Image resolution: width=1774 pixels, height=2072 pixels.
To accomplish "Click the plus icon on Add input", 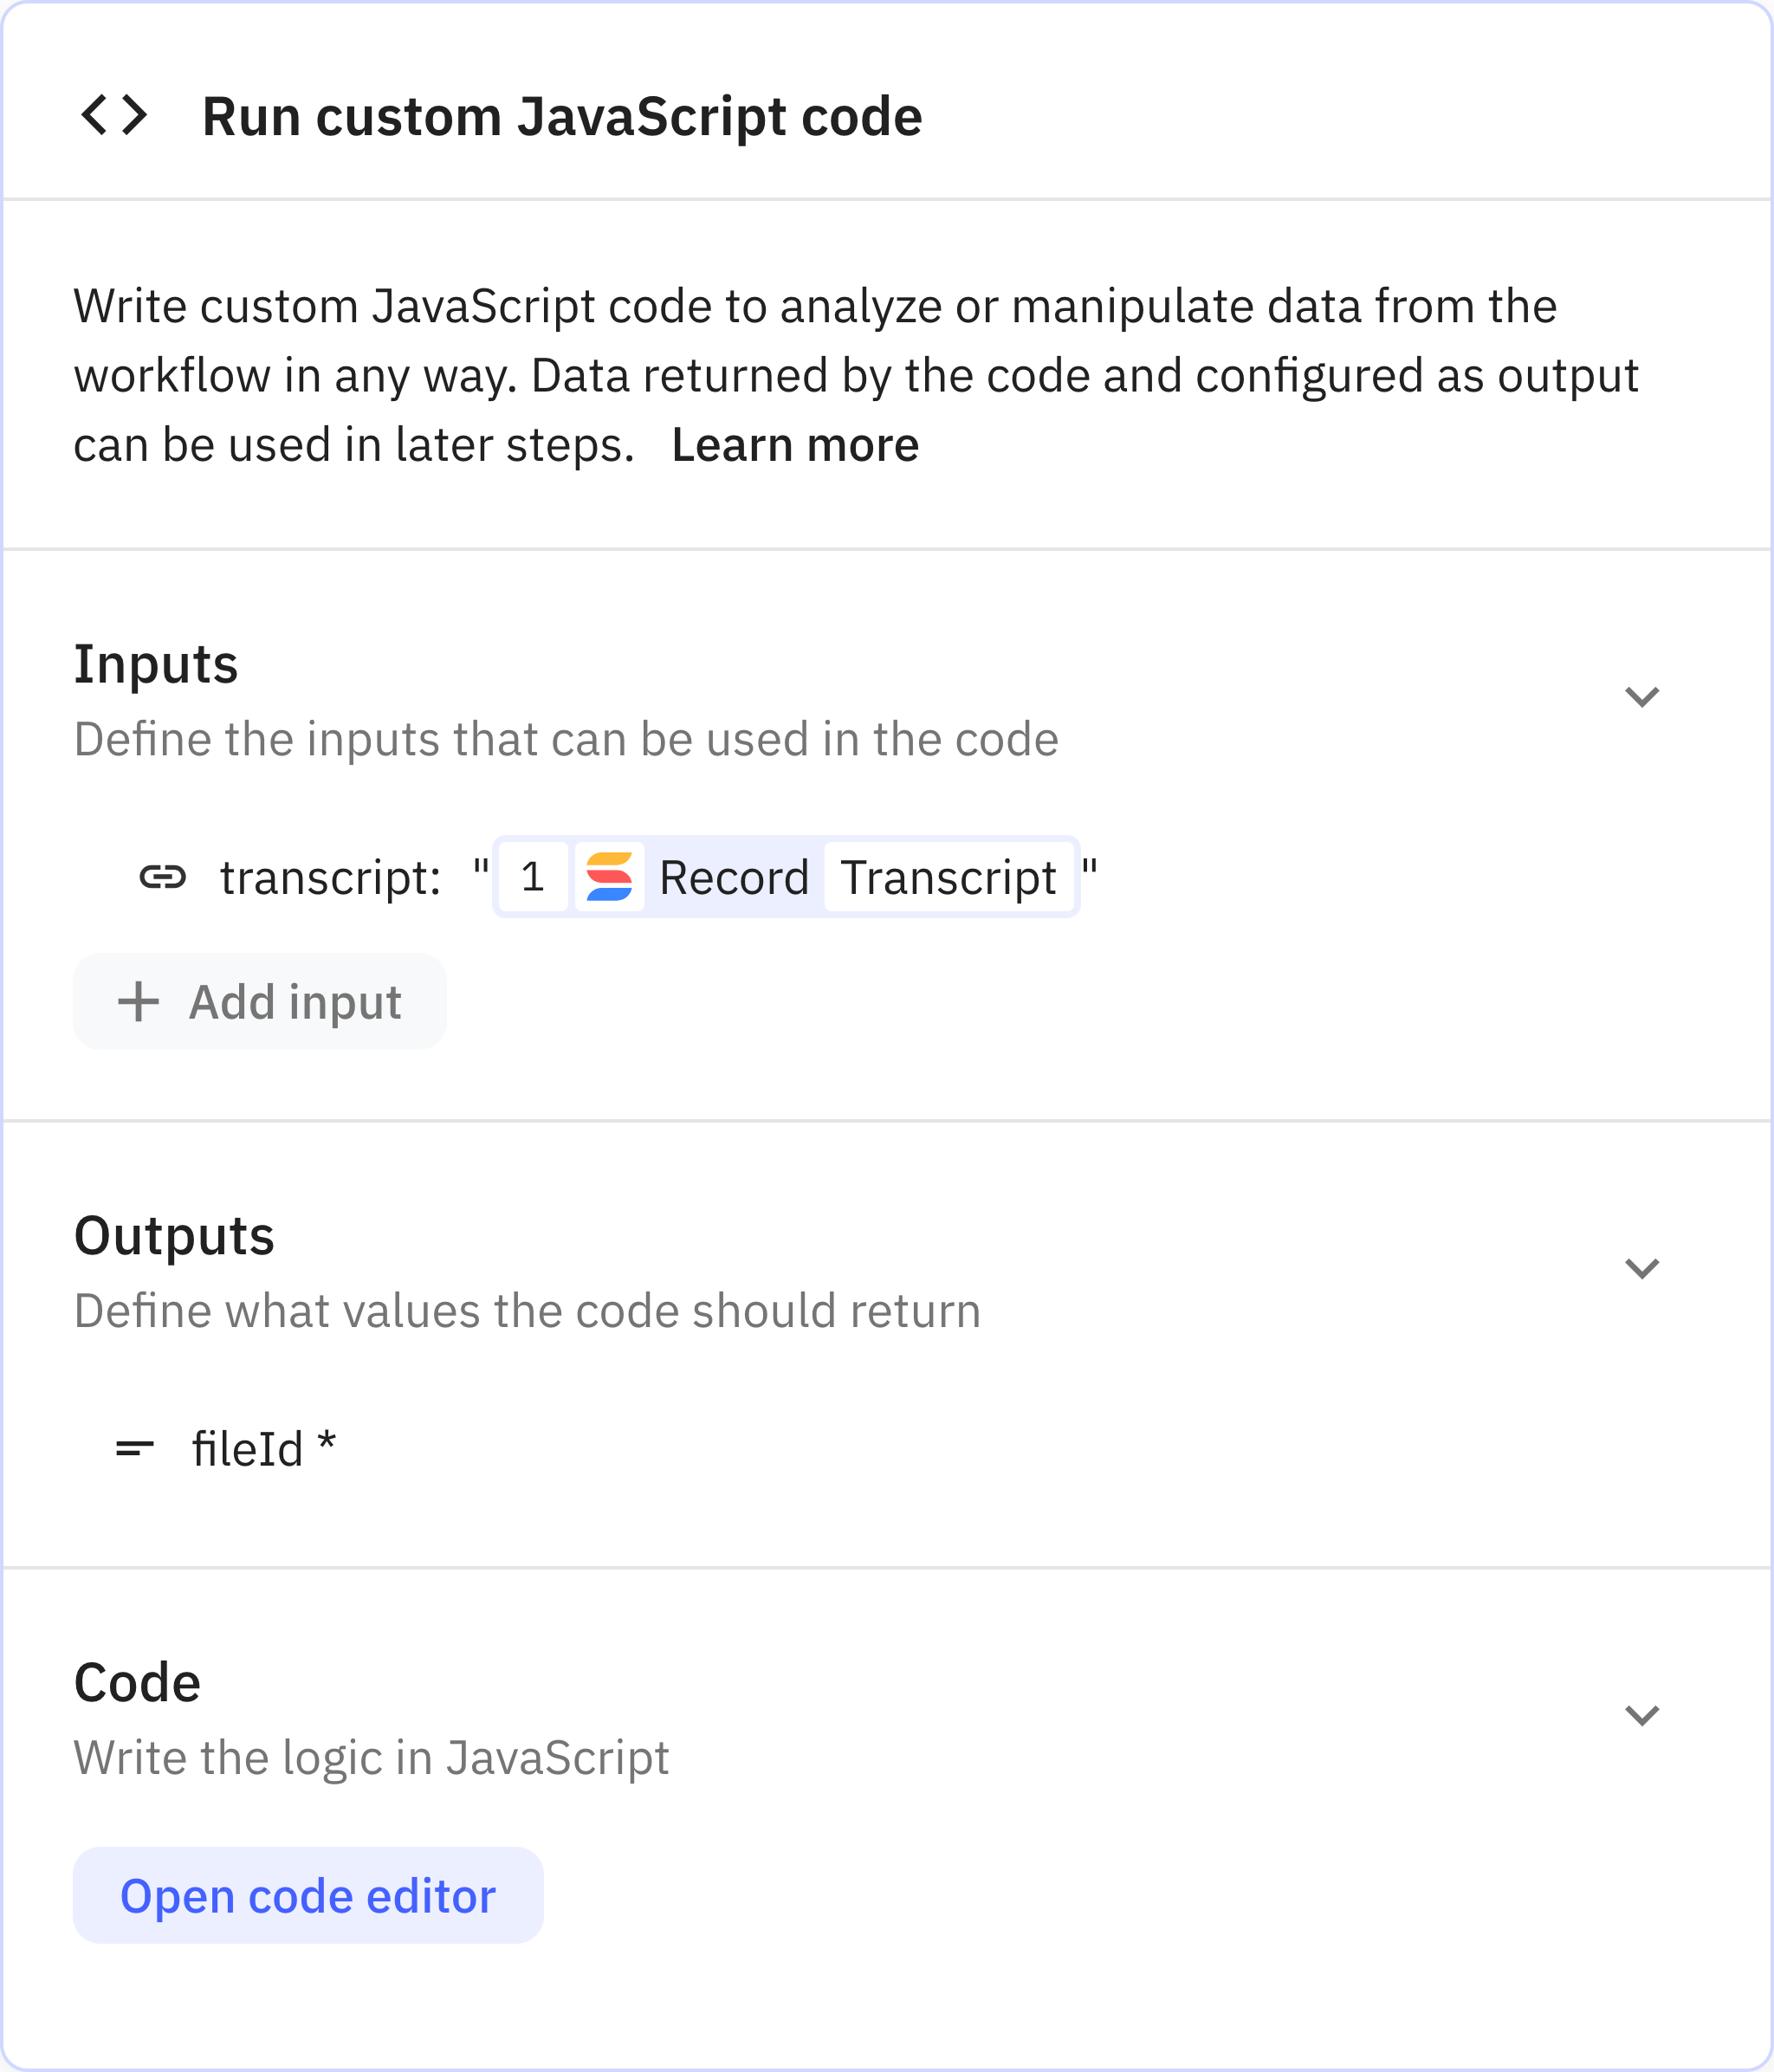I will pos(137,1001).
